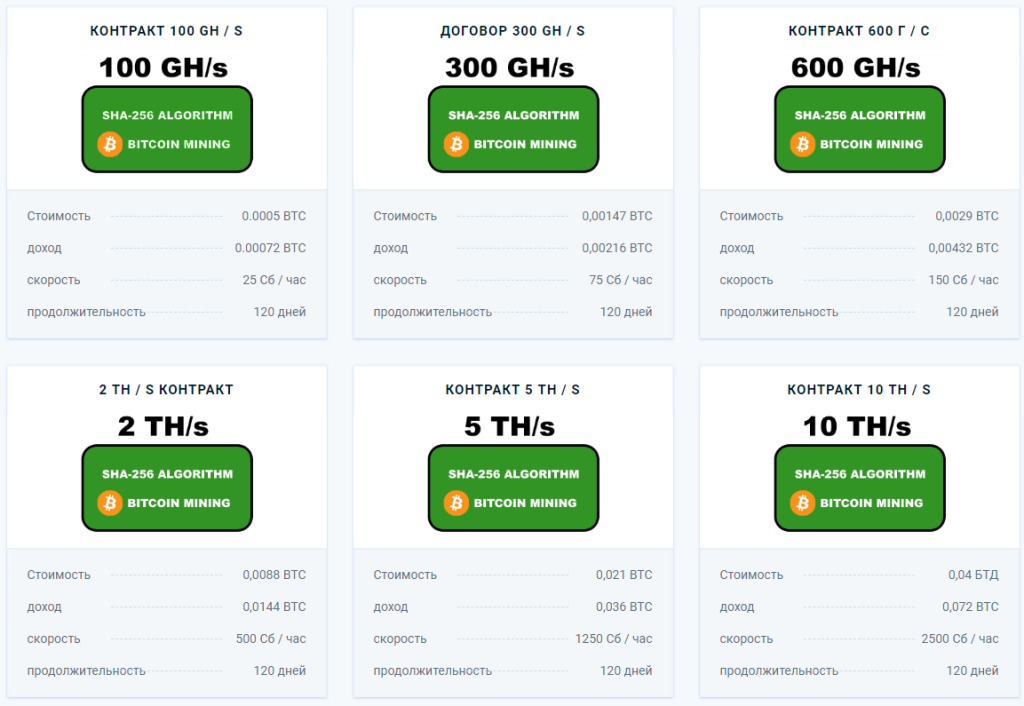This screenshot has height=706, width=1024.
Task: Select the 300 GH/s green mining badge
Action: pos(513,129)
